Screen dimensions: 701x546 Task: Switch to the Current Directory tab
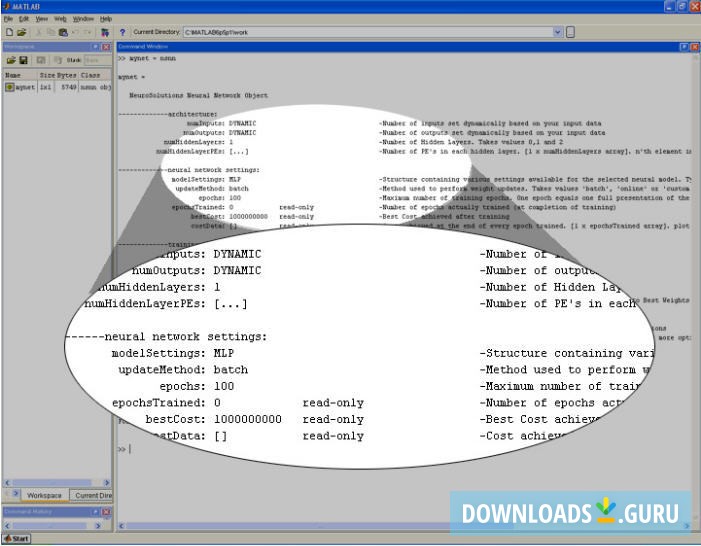pyautogui.click(x=92, y=495)
